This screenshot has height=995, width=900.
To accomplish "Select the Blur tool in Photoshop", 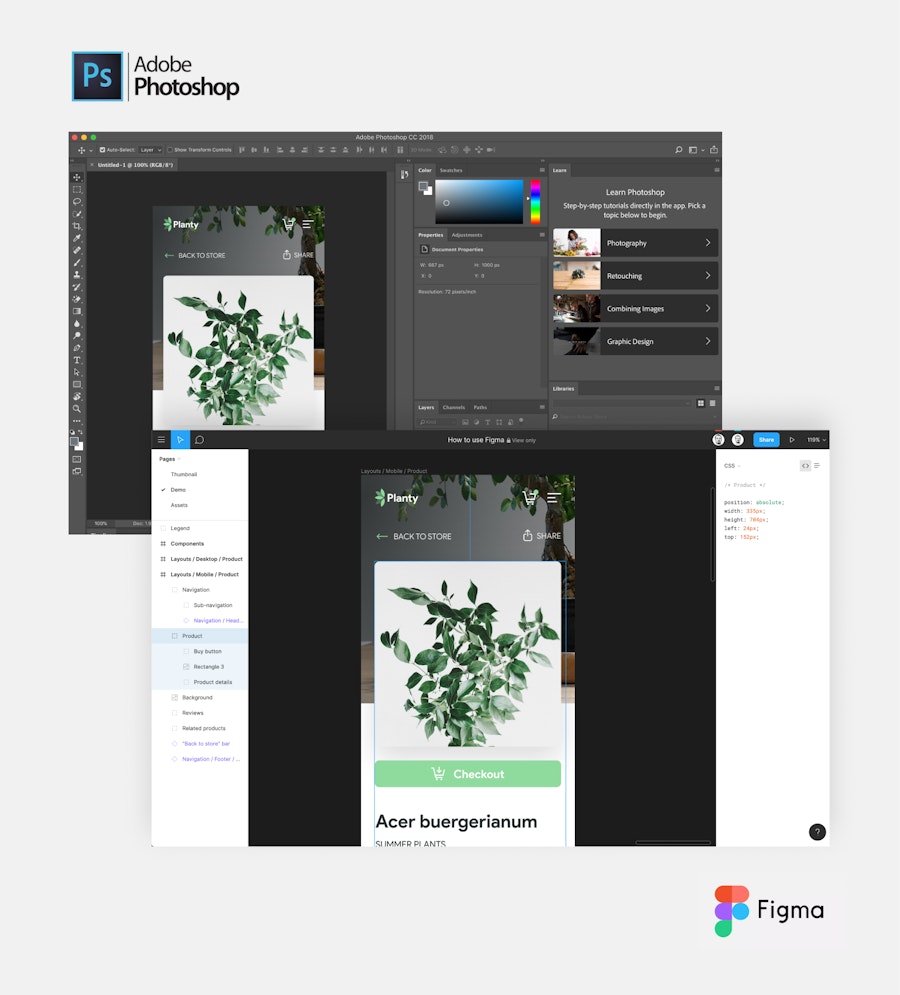I will (x=77, y=324).
